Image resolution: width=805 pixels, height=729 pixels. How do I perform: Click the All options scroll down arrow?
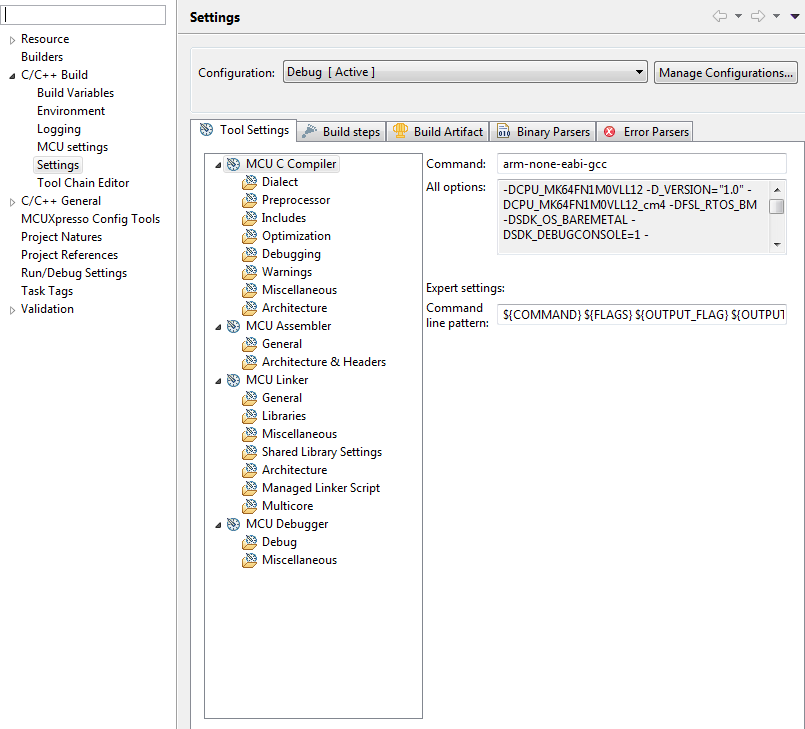point(777,245)
